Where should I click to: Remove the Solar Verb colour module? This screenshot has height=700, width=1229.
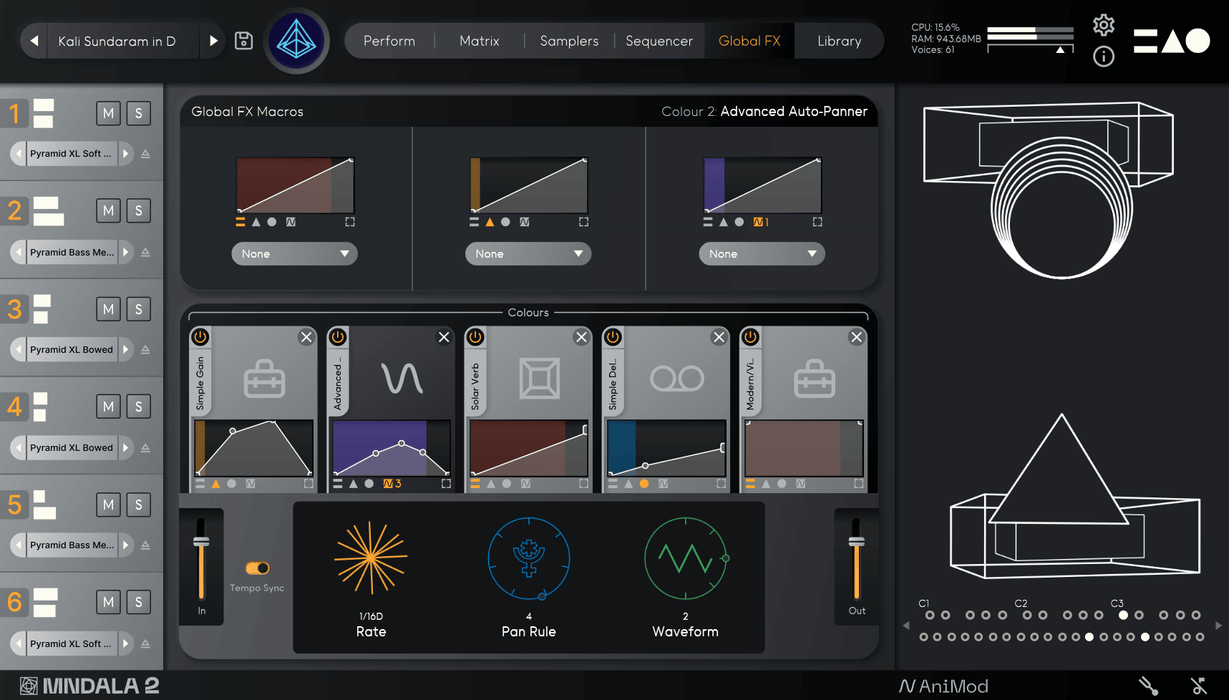click(581, 338)
